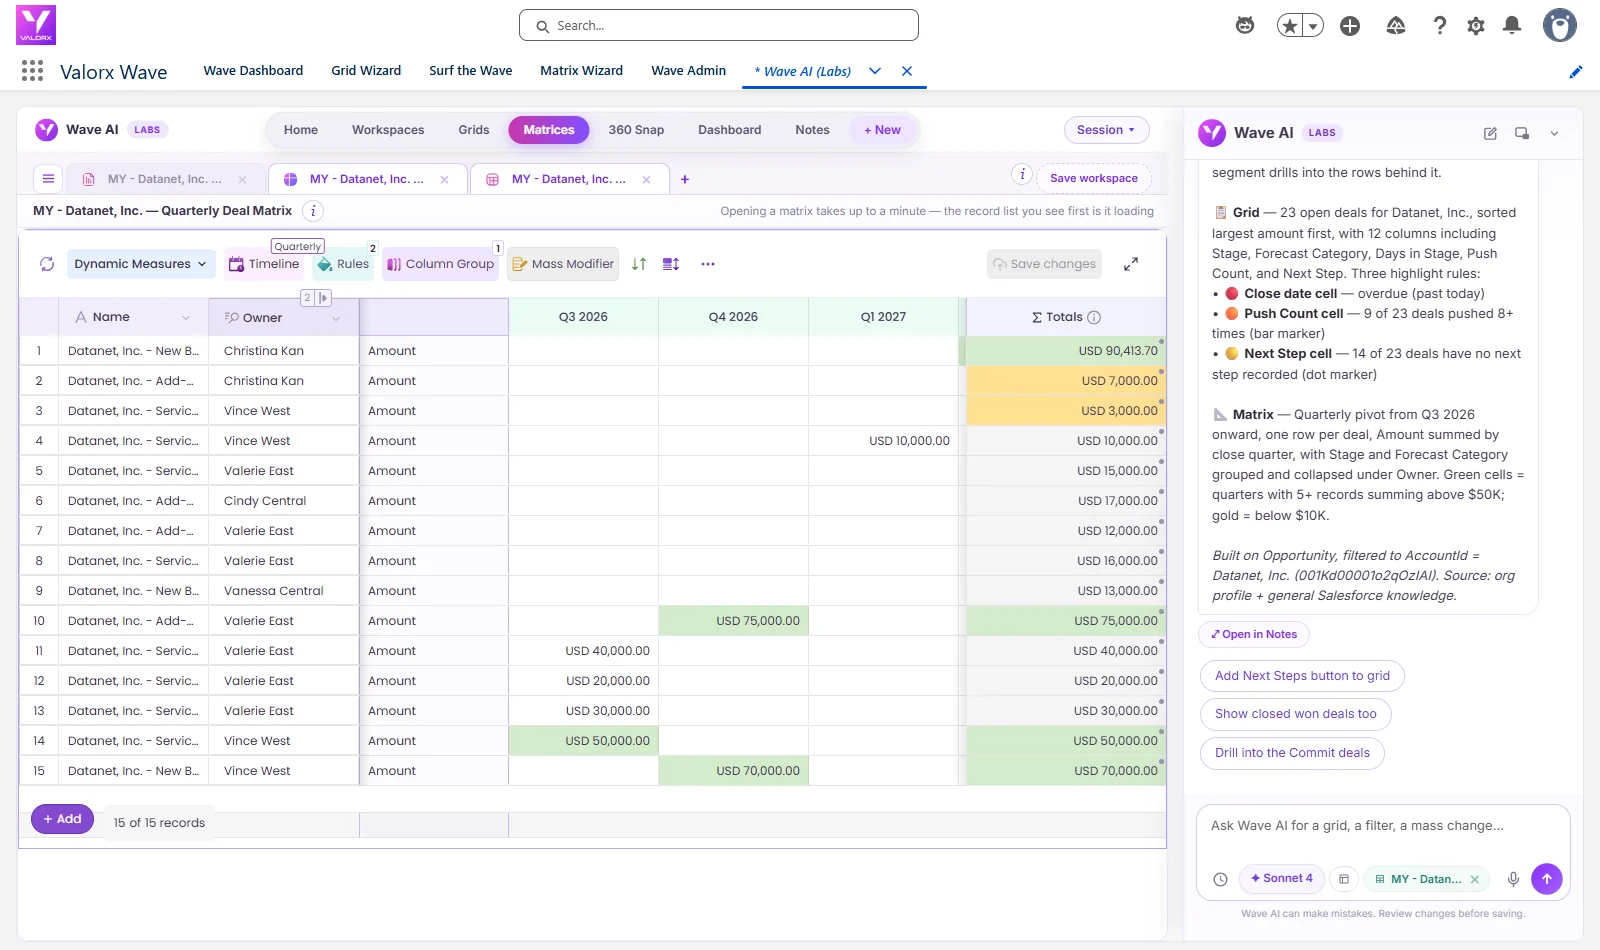Toggle the Column Group option
Screen dimensions: 1600x950
(x=441, y=264)
